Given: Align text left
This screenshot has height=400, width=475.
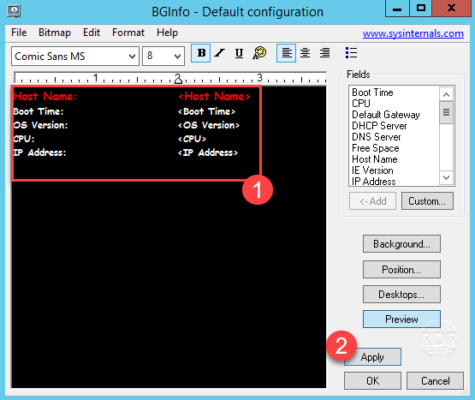Looking at the screenshot, I should click(x=286, y=53).
